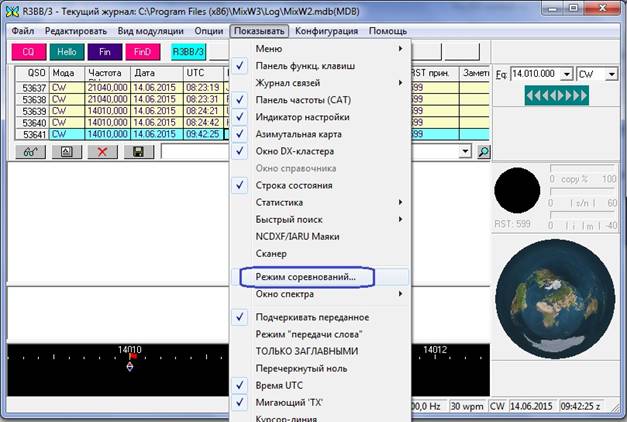Click the icon between binoculars and red X
This screenshot has width=627, height=422.
click(65, 151)
